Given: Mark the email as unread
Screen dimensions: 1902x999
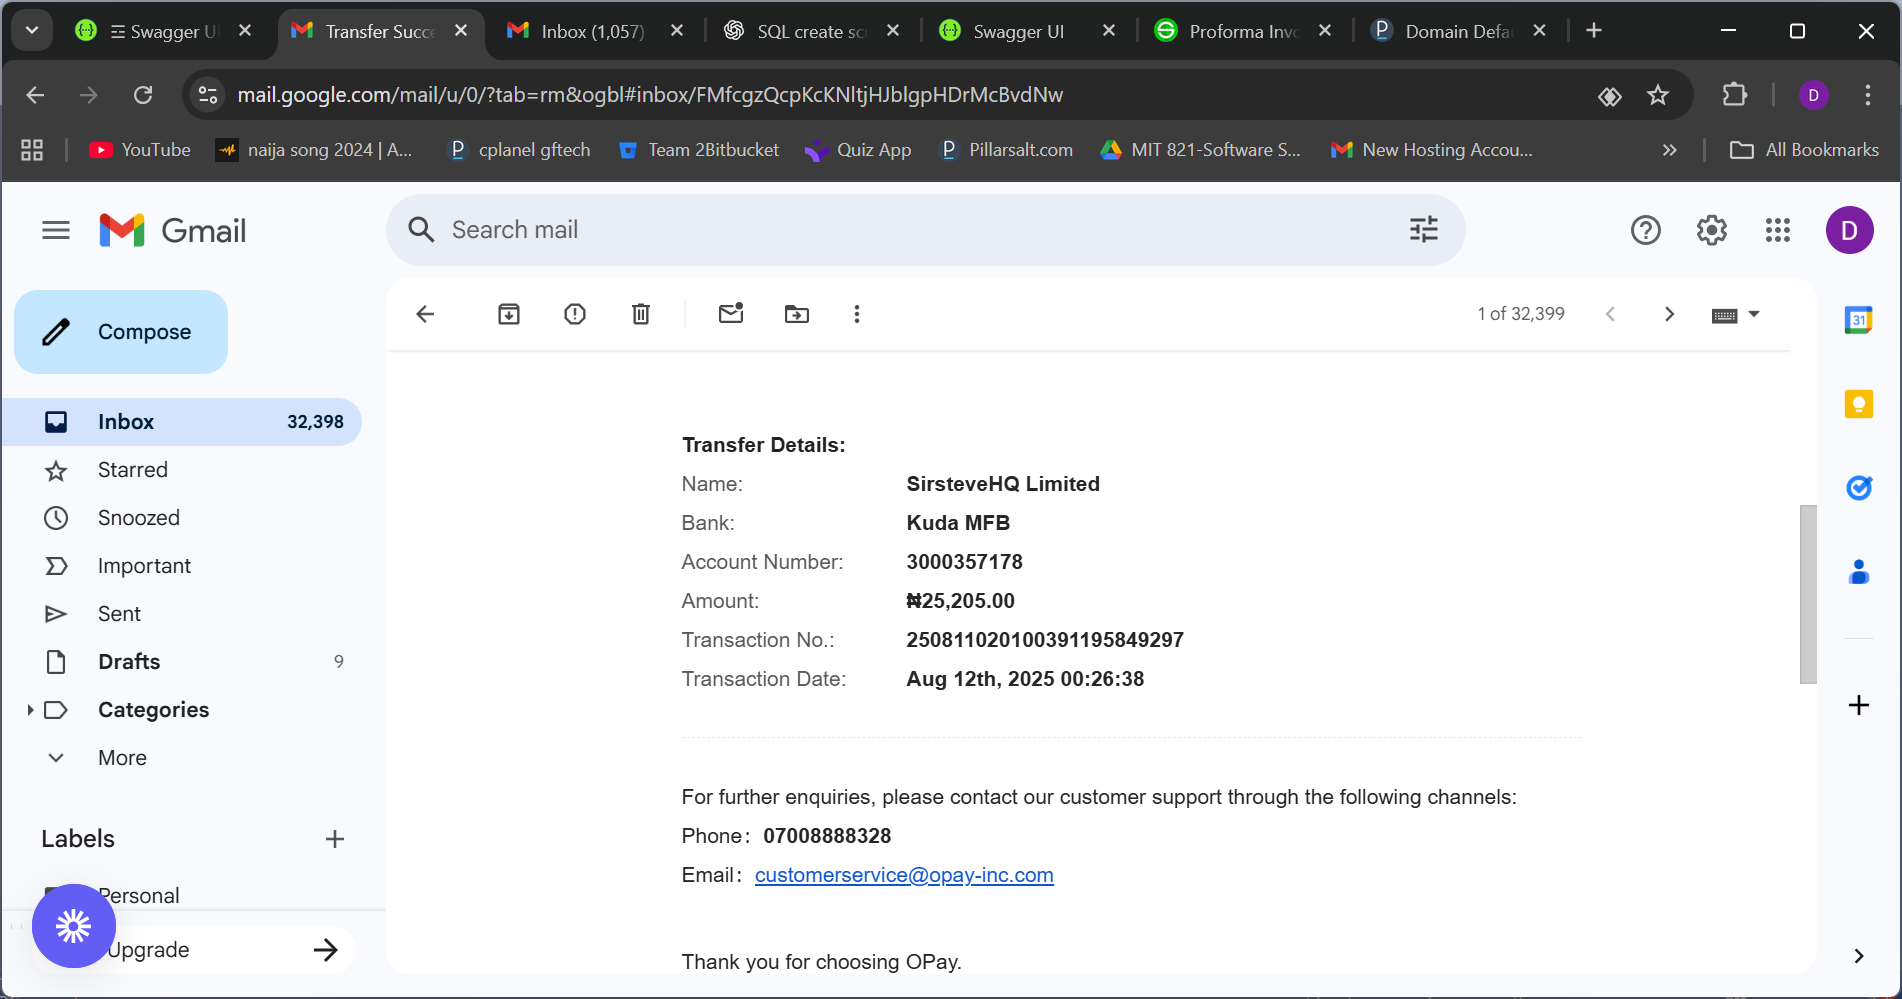Looking at the screenshot, I should (731, 314).
